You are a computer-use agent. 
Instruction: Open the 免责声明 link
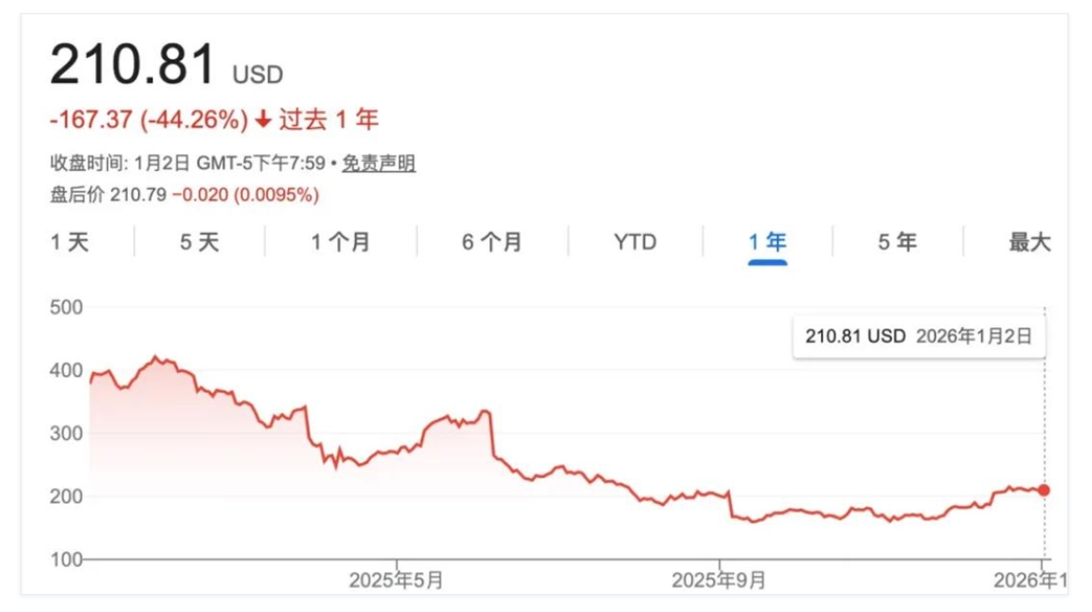tap(379, 164)
